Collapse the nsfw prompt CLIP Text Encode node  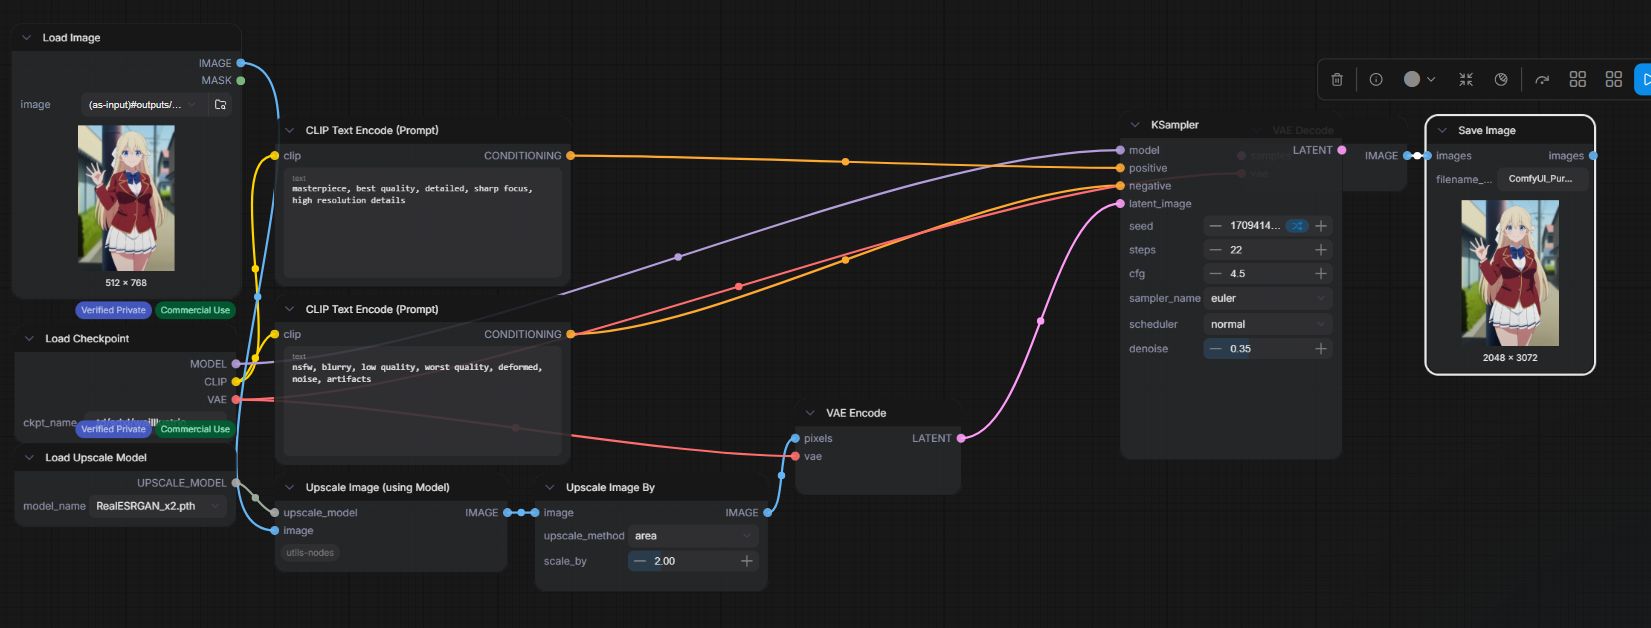290,309
